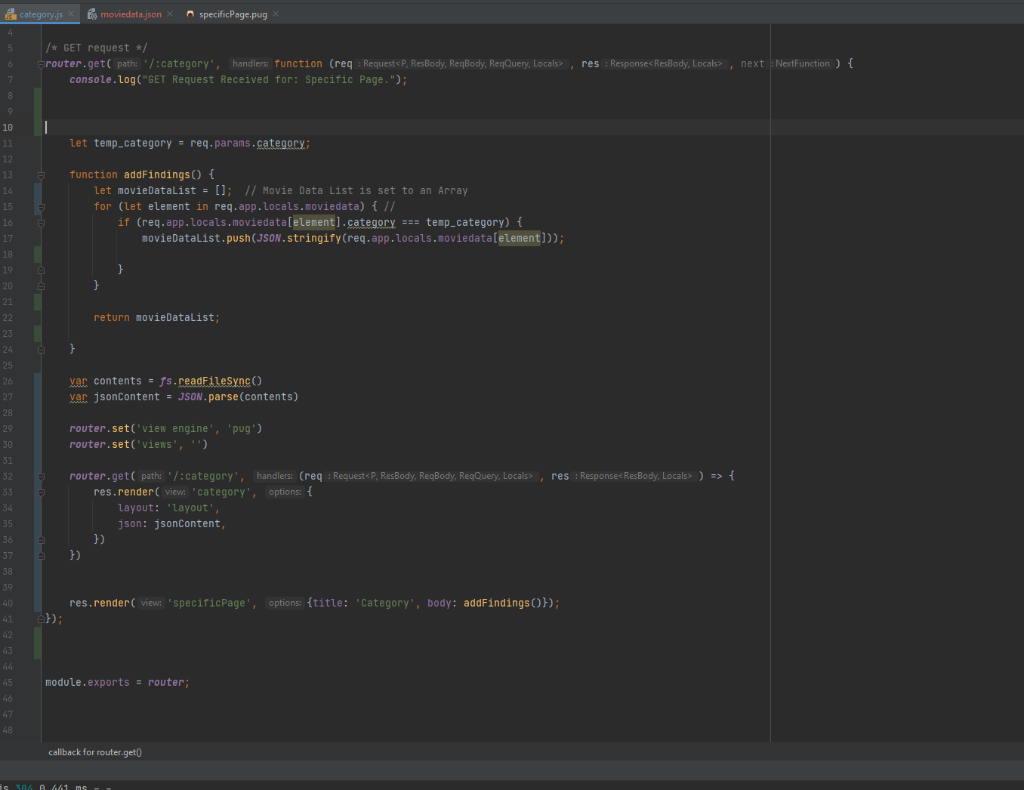Click the specificPage.pug file icon
1024x790 pixels.
click(190, 14)
